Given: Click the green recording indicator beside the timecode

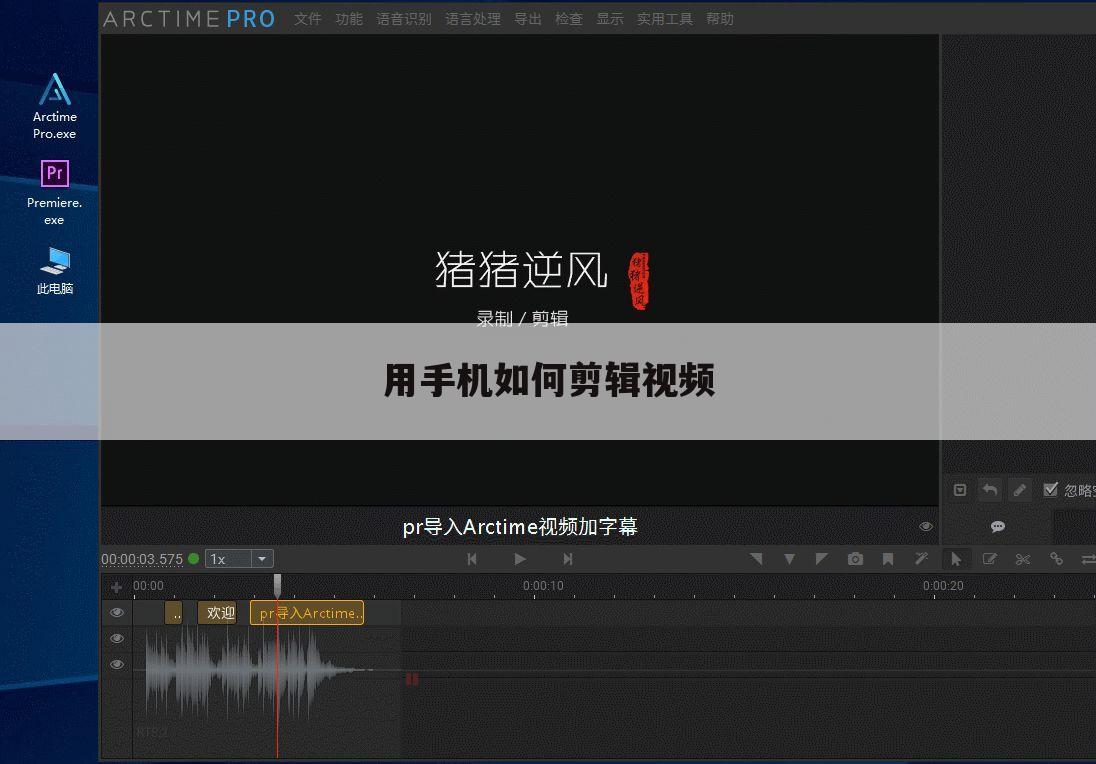Looking at the screenshot, I should pos(194,558).
